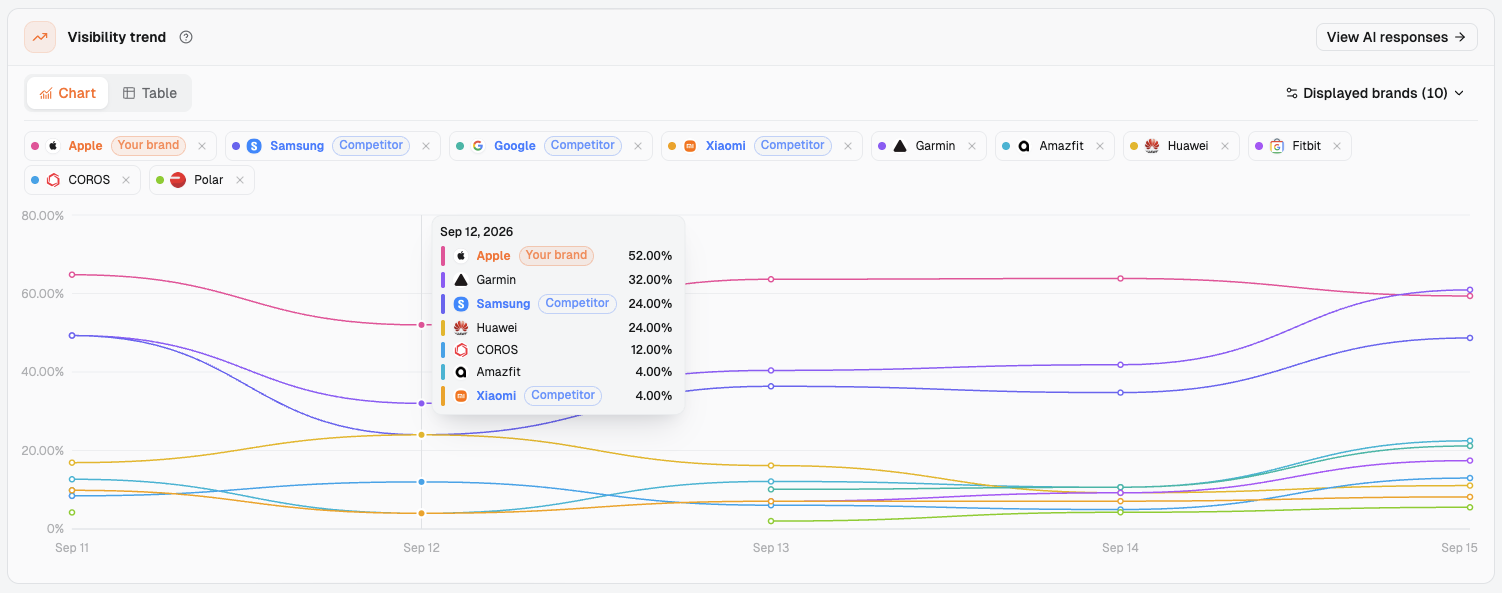Select COROS data point on Sep 12
The height and width of the screenshot is (593, 1502).
[x=421, y=482]
